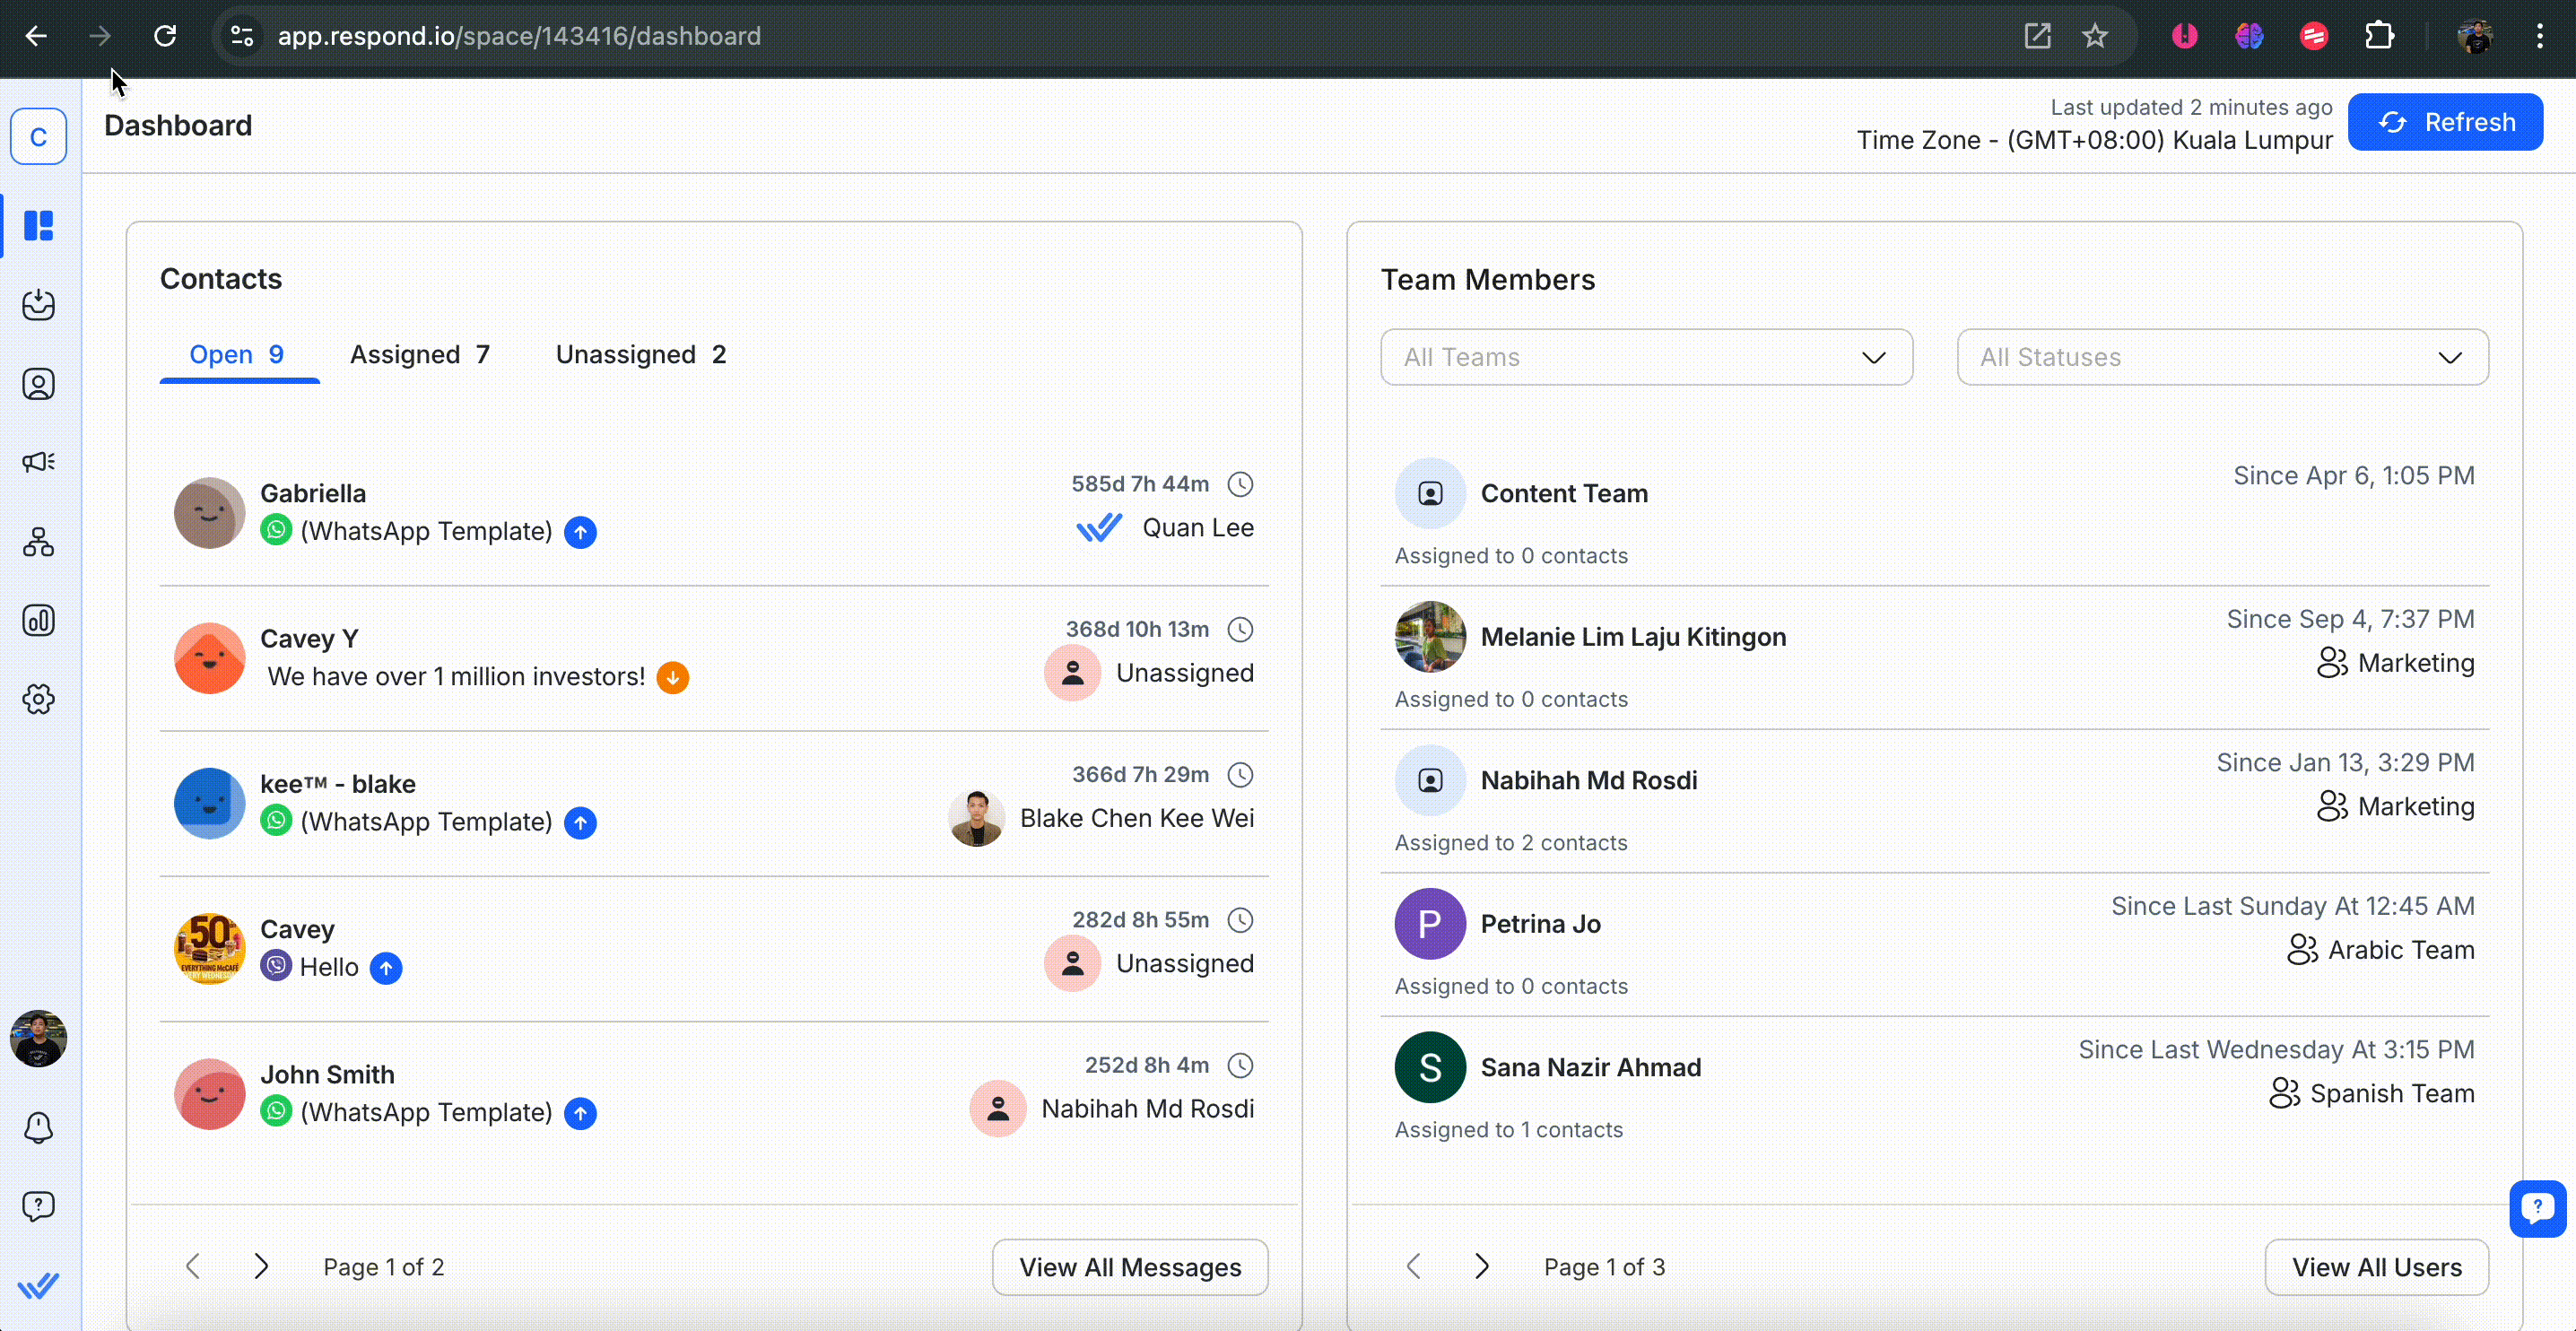Open the Settings gear in sidebar
Screen dimensions: 2576x1331
(38, 699)
